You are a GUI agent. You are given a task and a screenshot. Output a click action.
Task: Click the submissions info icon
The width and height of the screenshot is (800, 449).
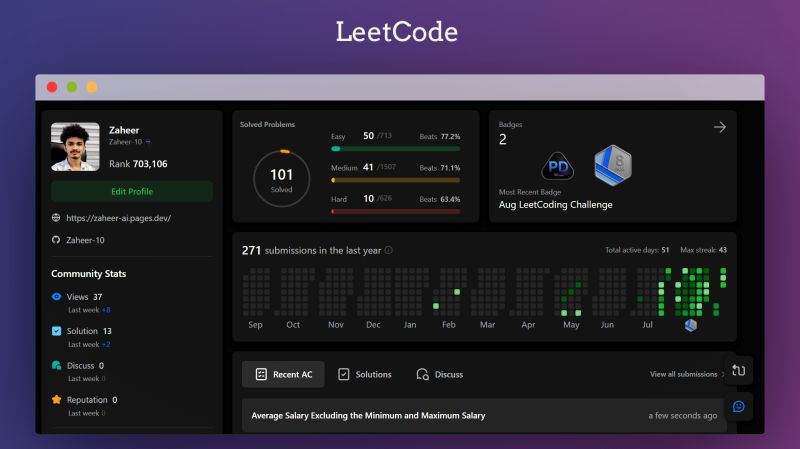[x=389, y=250]
